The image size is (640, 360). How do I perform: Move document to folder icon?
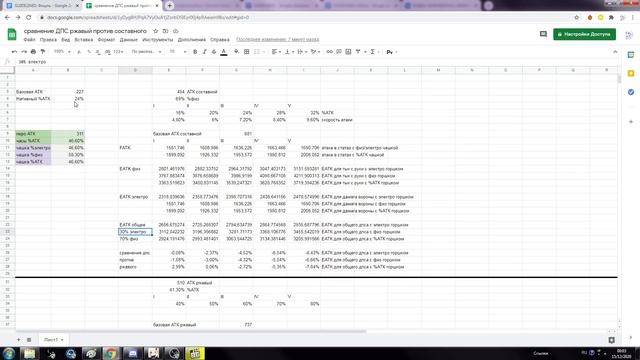coord(165,31)
